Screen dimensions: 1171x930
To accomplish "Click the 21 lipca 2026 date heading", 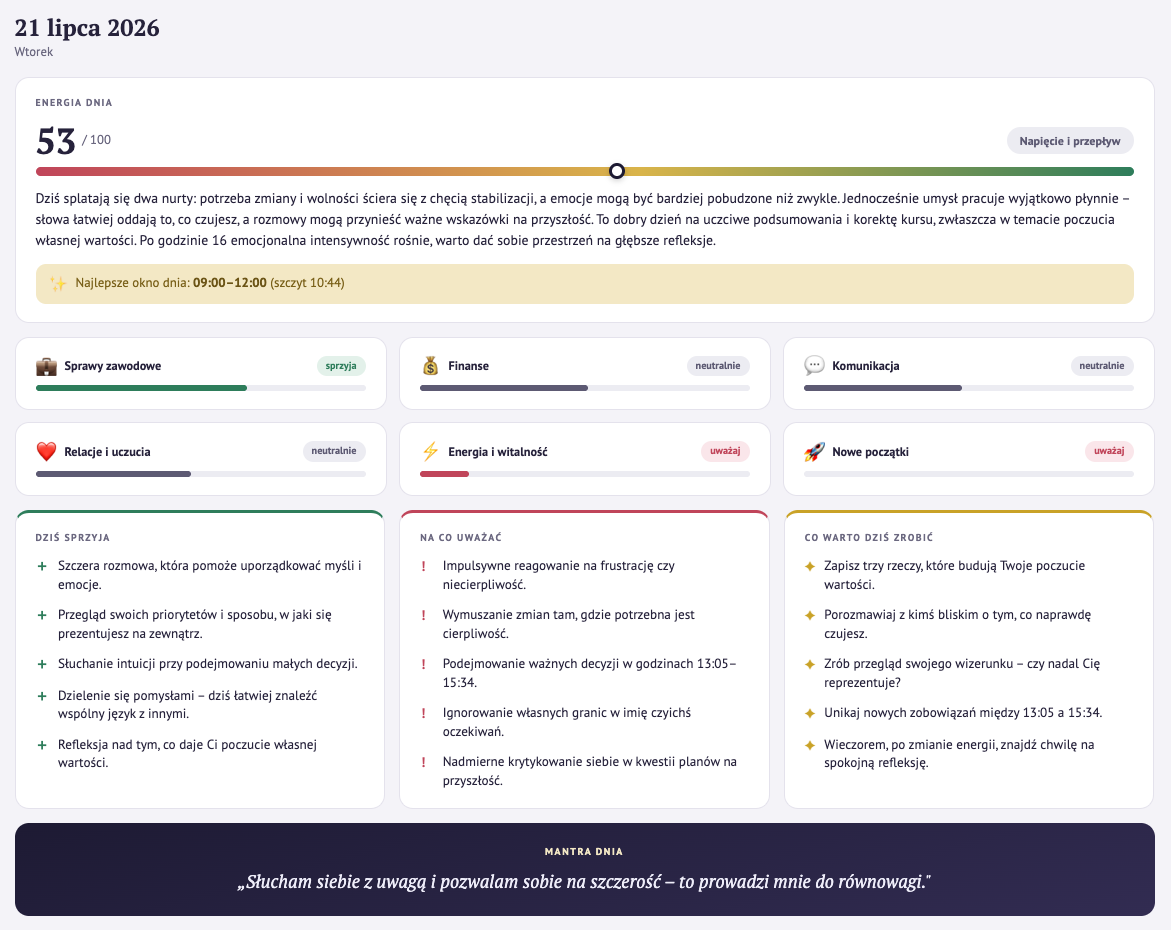I will (x=87, y=28).
